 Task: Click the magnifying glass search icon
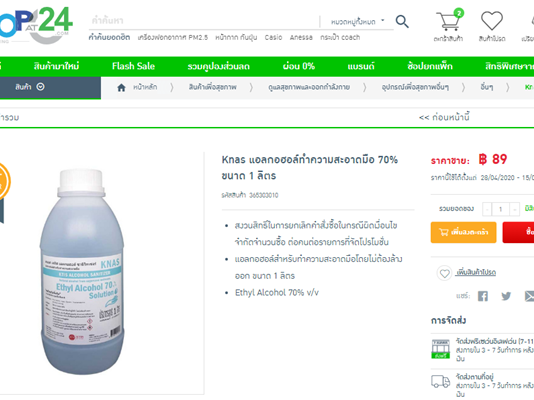click(402, 21)
